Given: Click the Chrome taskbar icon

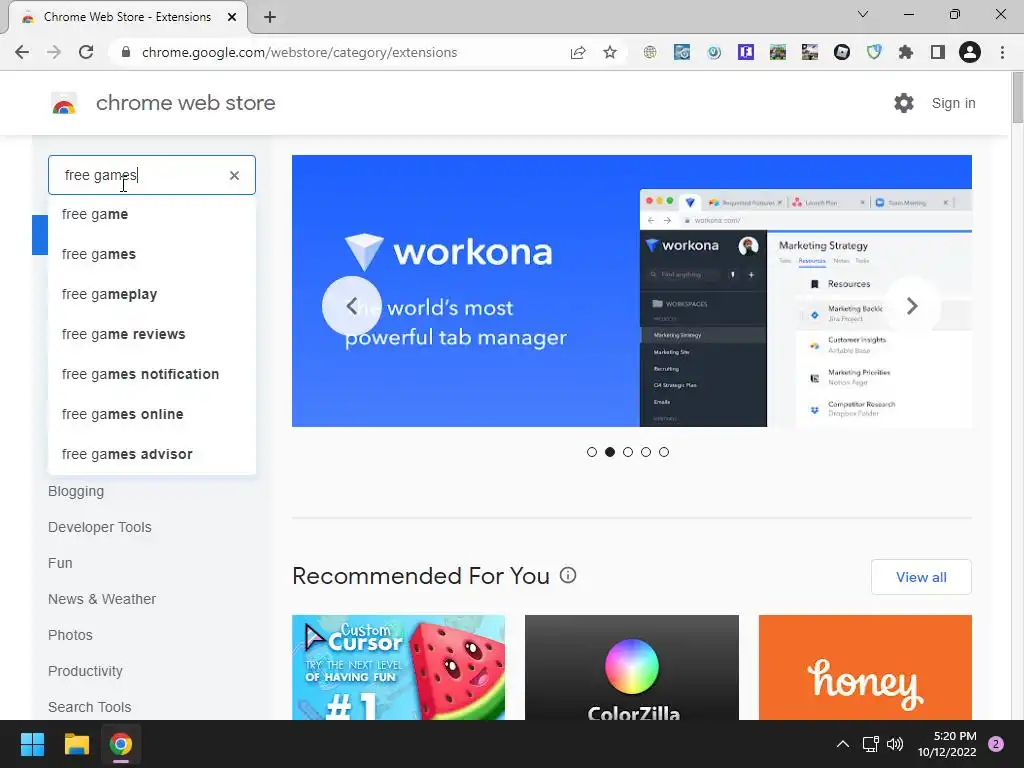Looking at the screenshot, I should pyautogui.click(x=120, y=744).
